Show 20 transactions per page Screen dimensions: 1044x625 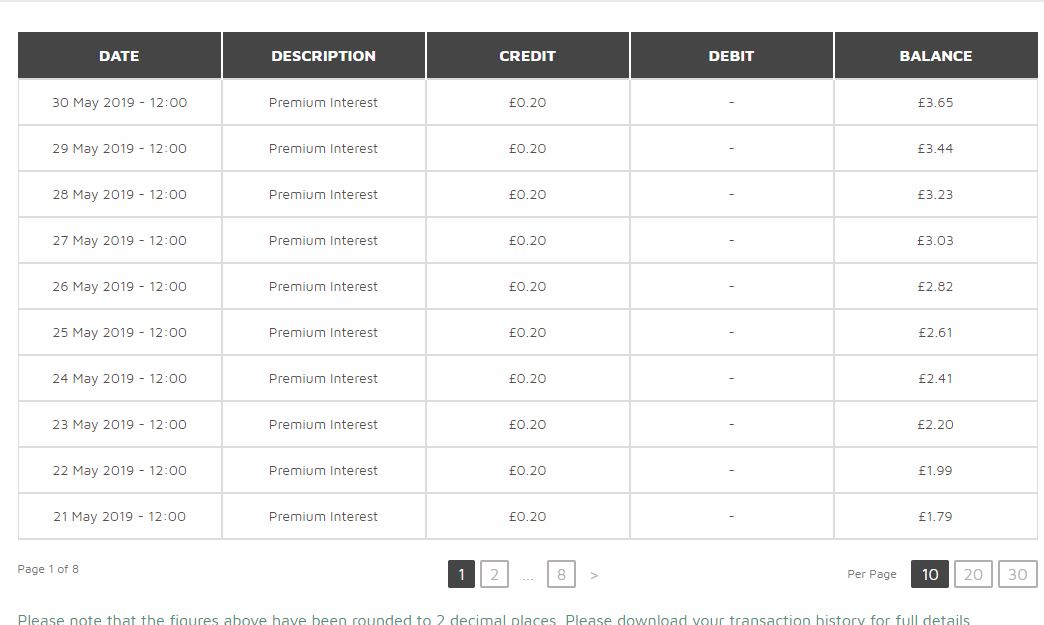click(x=973, y=574)
